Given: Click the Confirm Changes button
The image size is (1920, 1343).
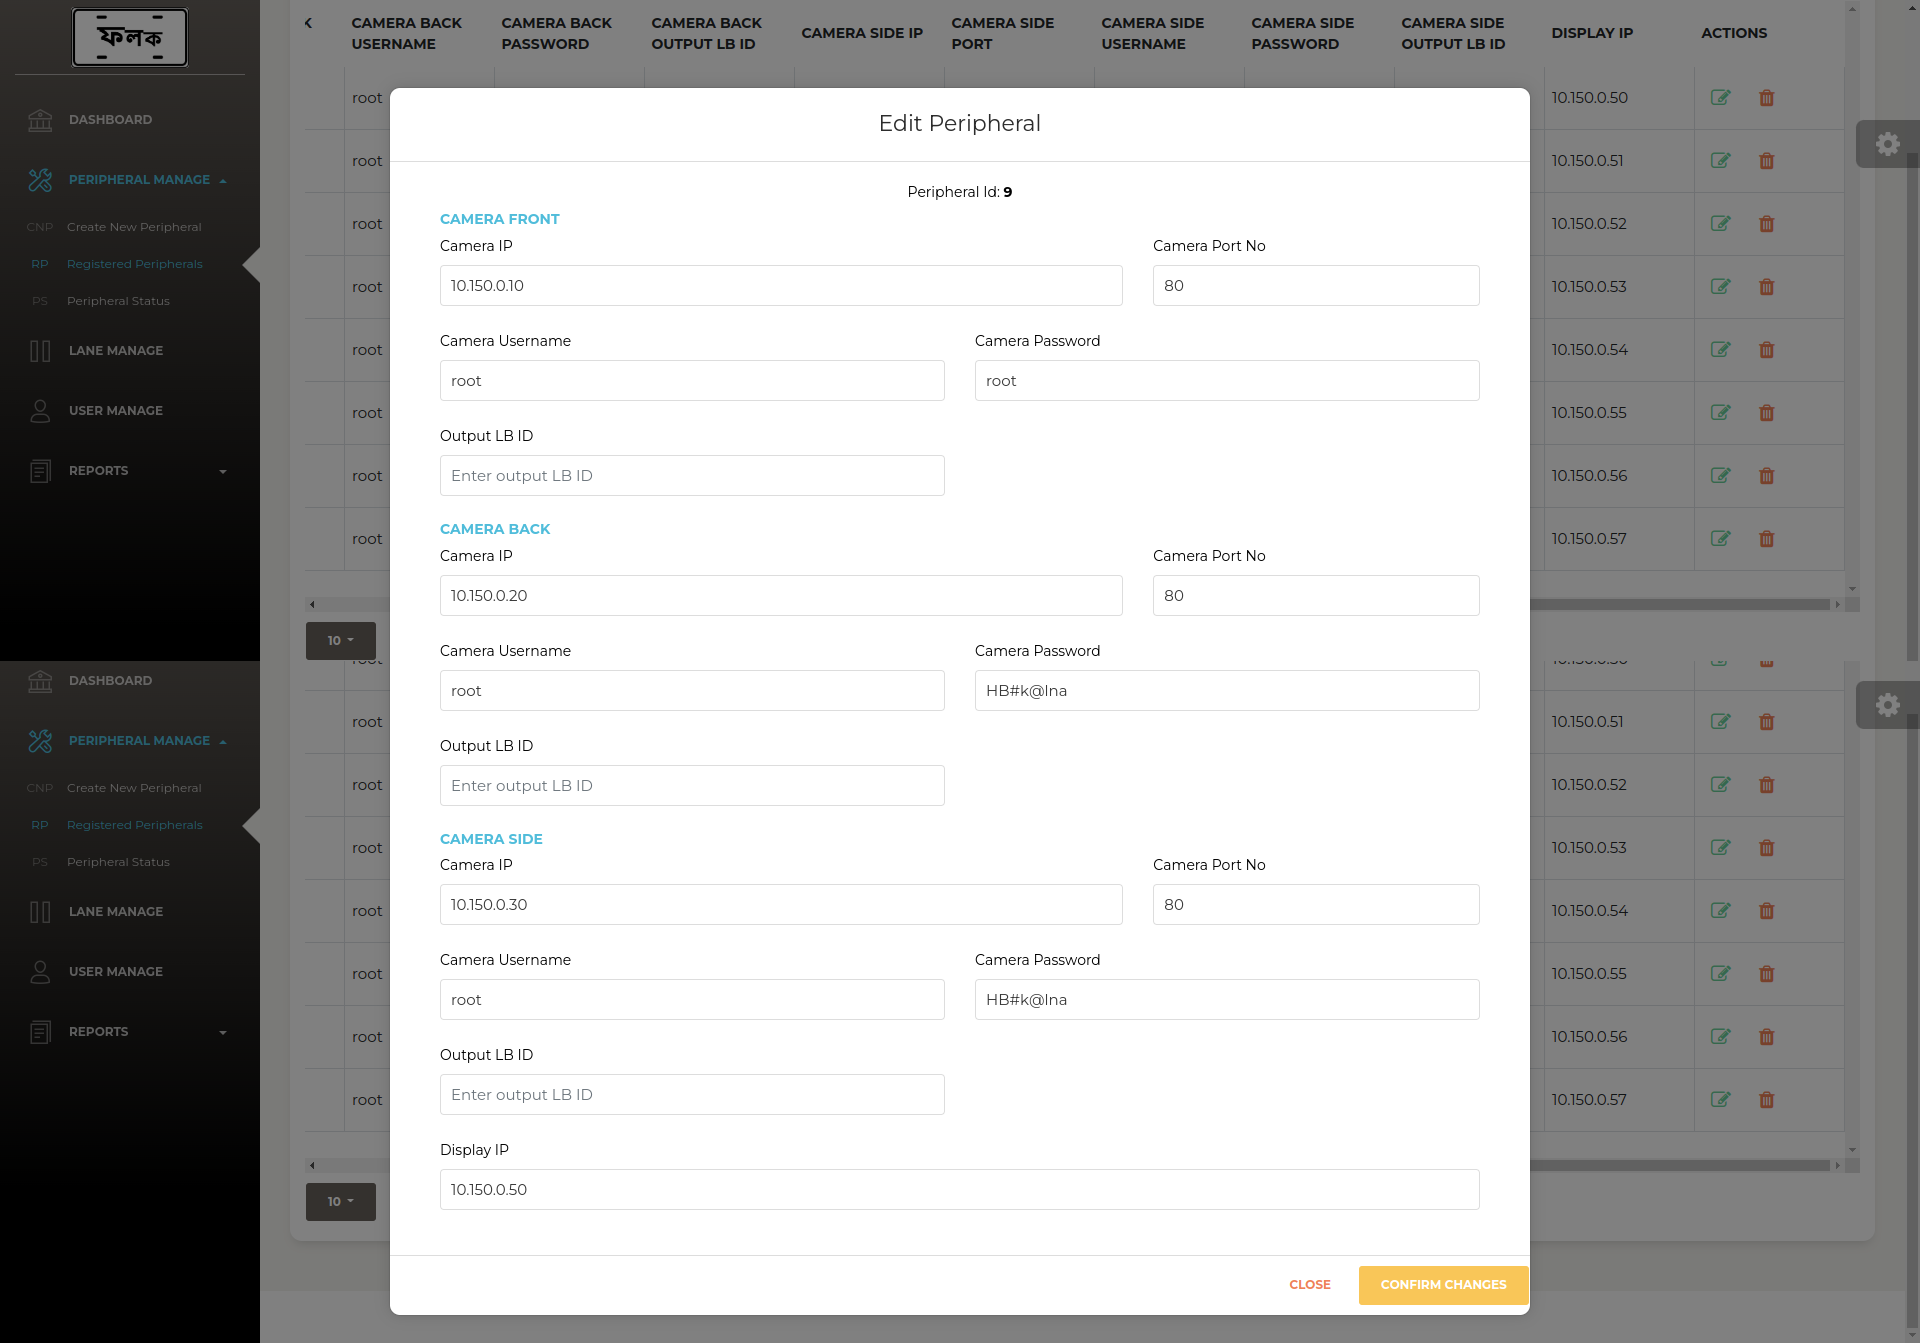Looking at the screenshot, I should [x=1443, y=1285].
